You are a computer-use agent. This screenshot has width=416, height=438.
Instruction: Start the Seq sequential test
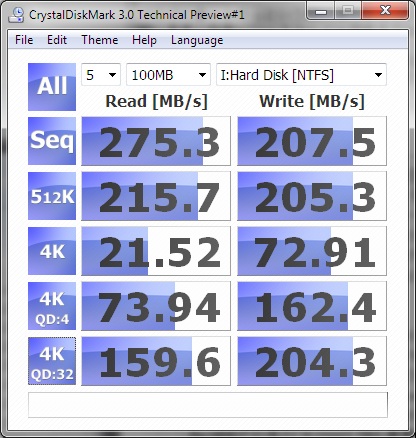[x=52, y=141]
